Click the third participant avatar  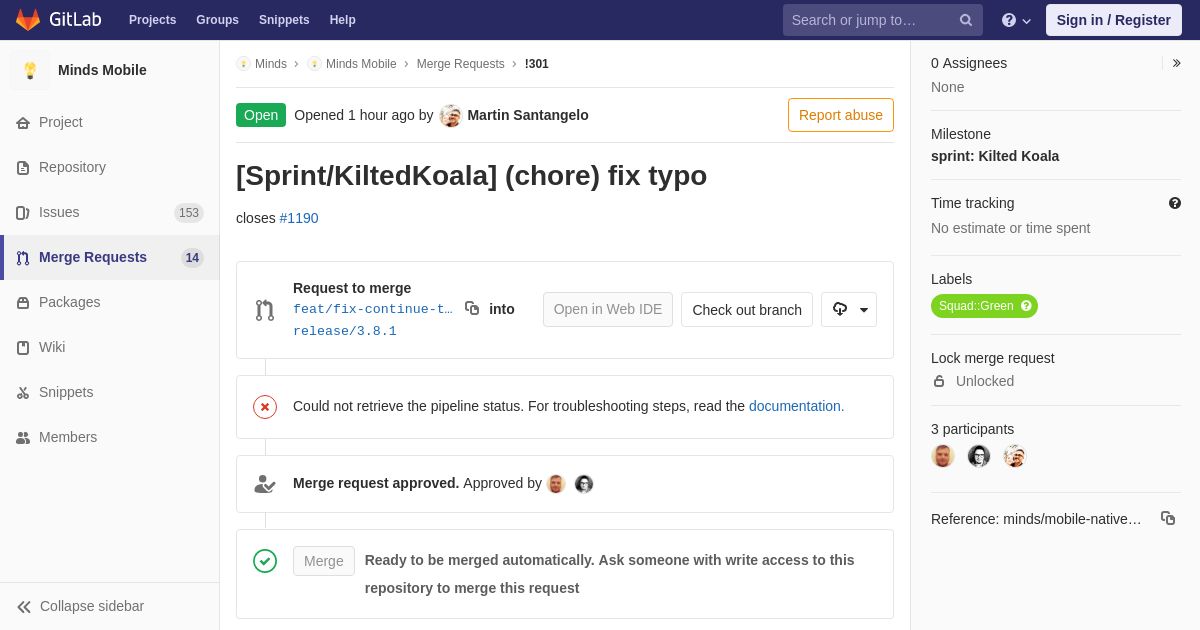[1015, 456]
